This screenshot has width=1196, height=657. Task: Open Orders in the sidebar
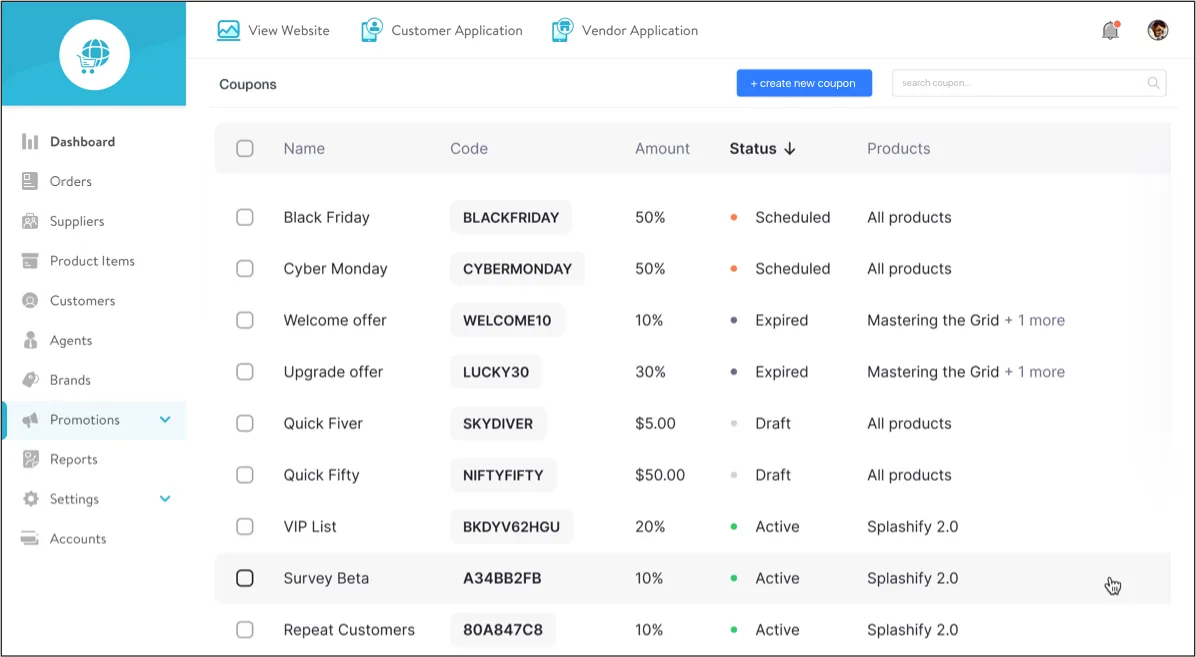coord(70,181)
